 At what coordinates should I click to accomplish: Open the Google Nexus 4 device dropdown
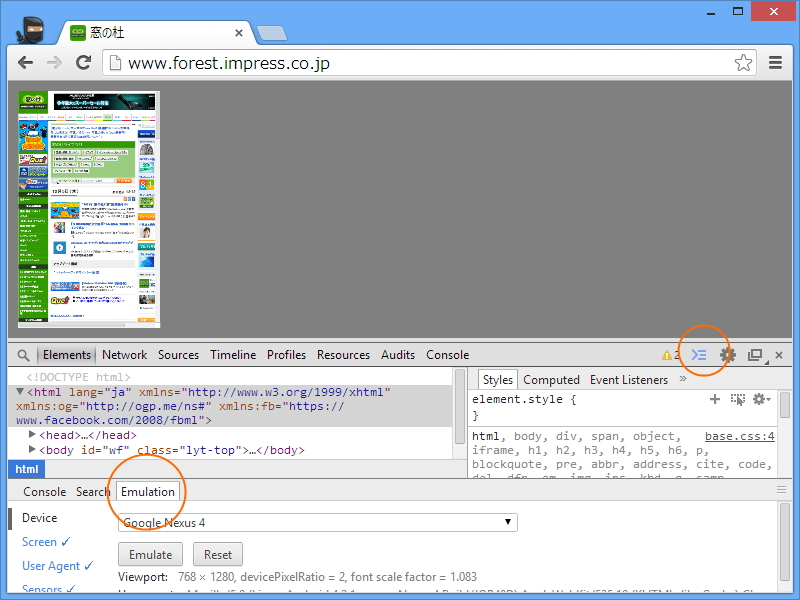[x=318, y=522]
